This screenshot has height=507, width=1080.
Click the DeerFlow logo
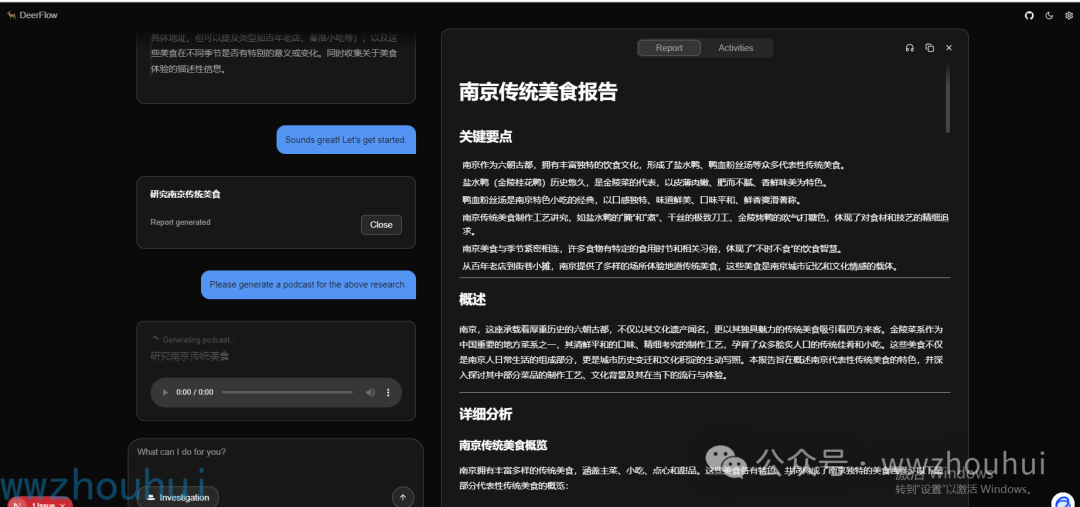(x=32, y=15)
